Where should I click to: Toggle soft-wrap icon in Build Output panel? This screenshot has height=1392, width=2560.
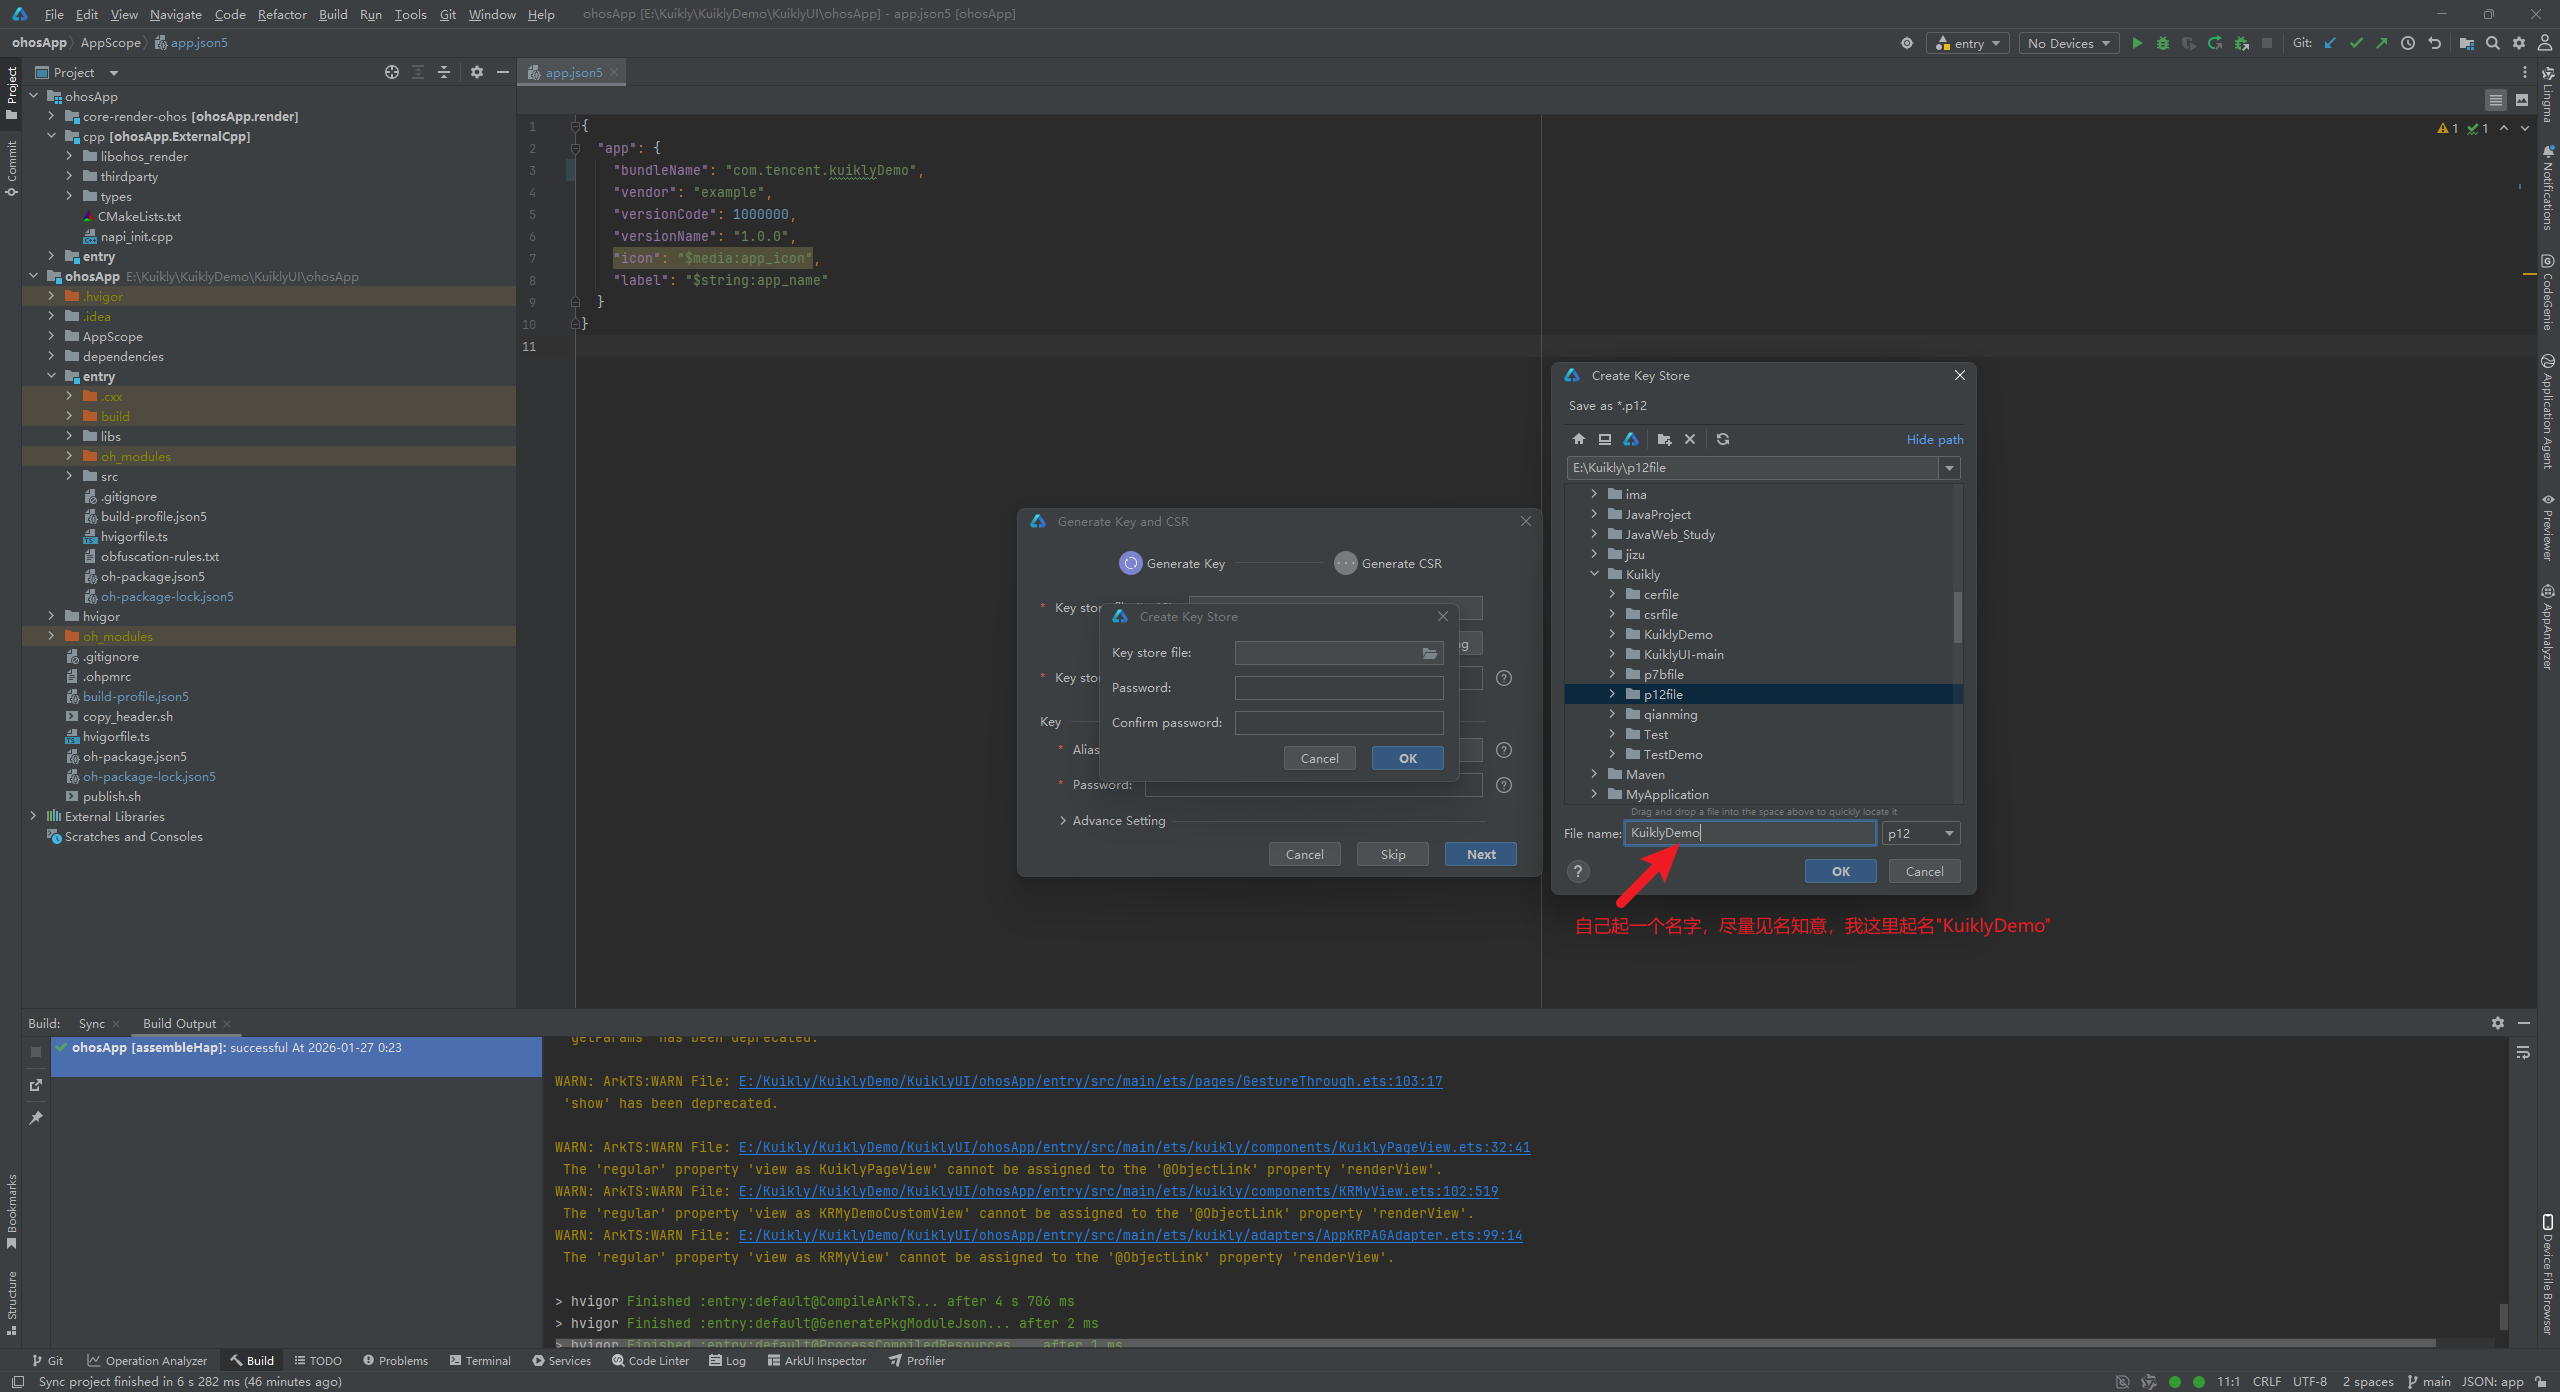tap(2523, 1052)
